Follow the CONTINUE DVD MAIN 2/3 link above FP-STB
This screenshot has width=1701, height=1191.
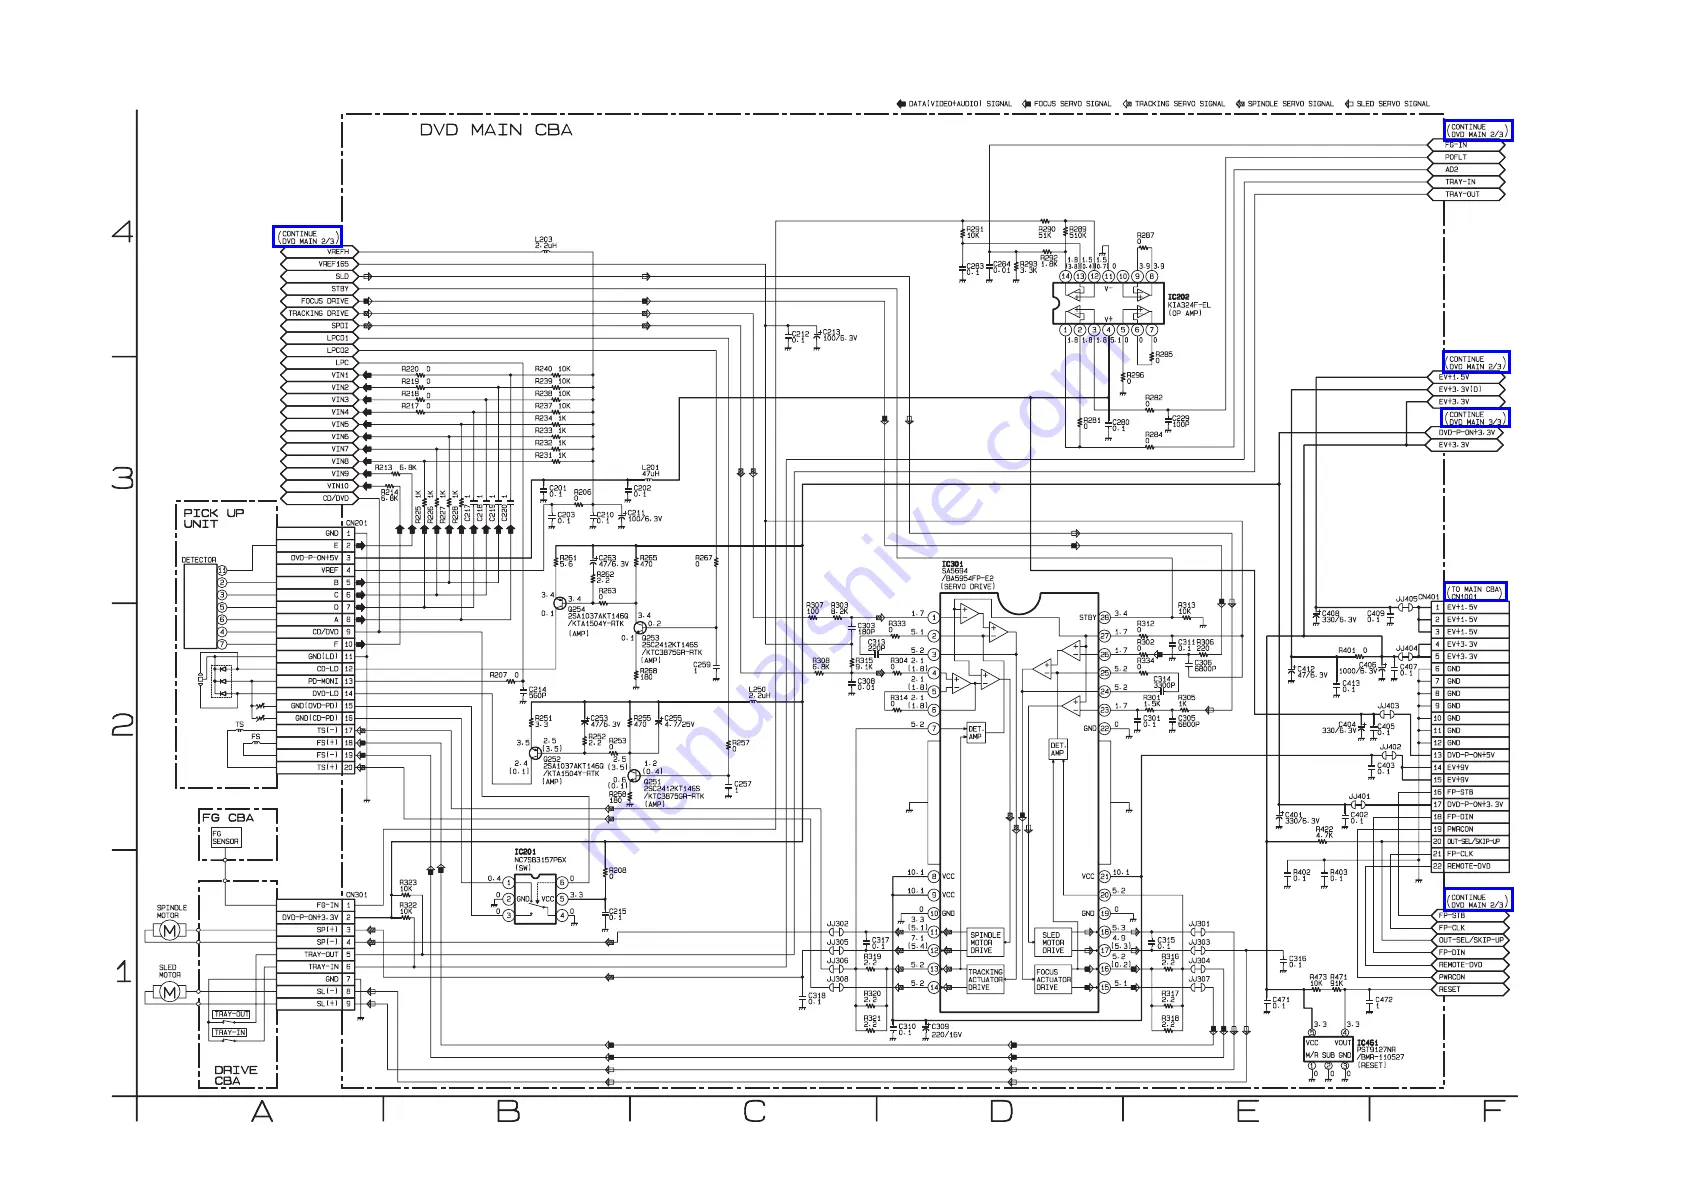click(1478, 900)
